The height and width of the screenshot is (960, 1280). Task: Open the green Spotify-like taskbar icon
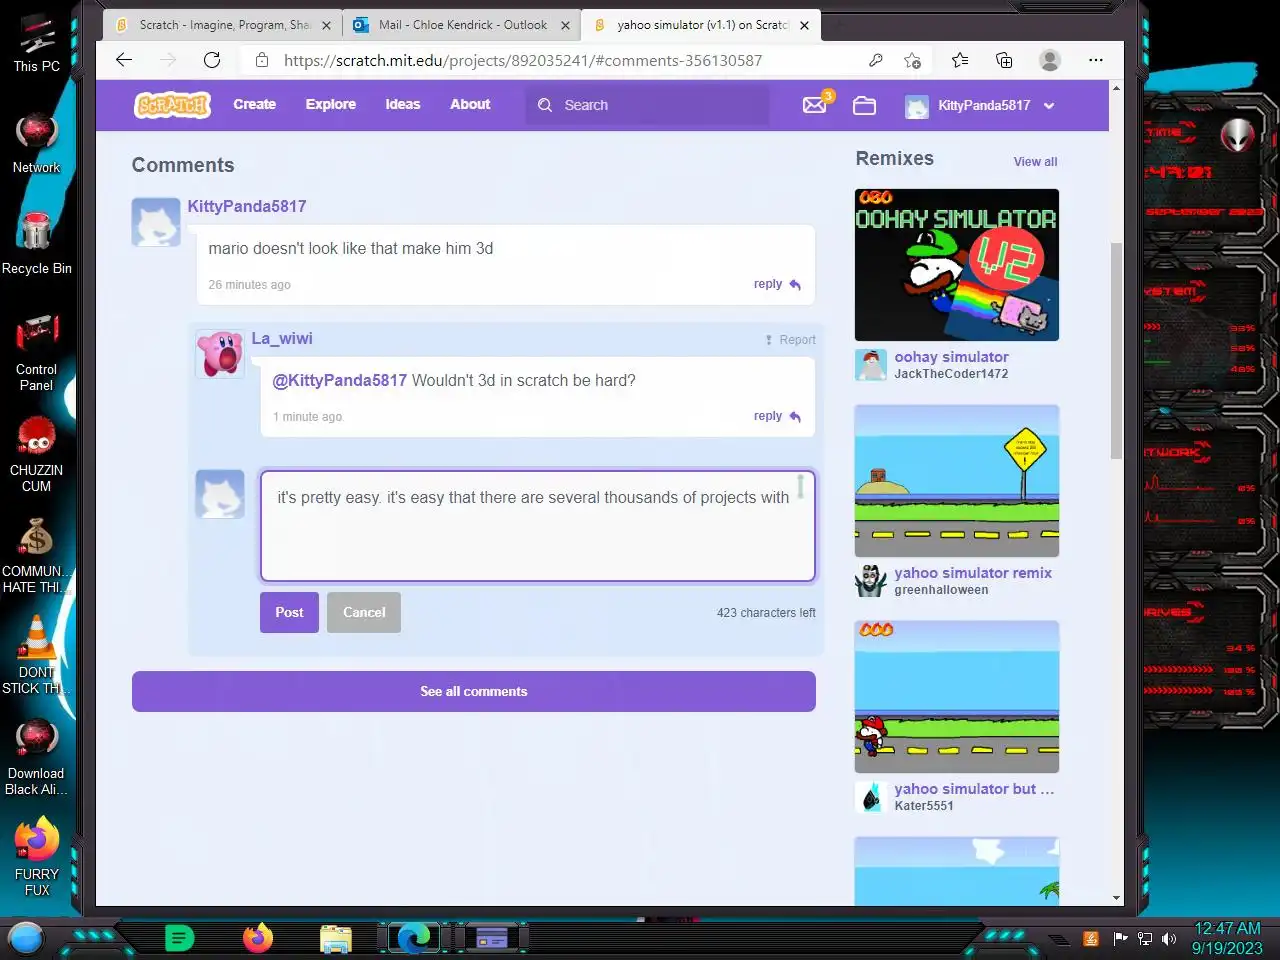[179, 938]
